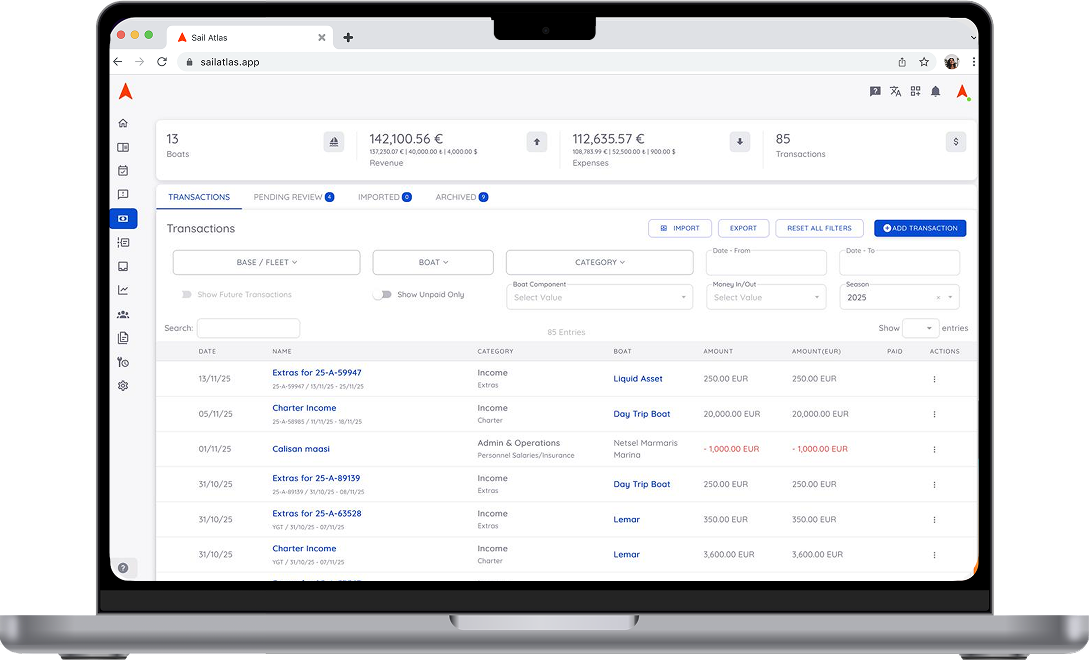This screenshot has height=660, width=1089.
Task: Click the analytics chart icon in sidebar
Action: click(123, 290)
